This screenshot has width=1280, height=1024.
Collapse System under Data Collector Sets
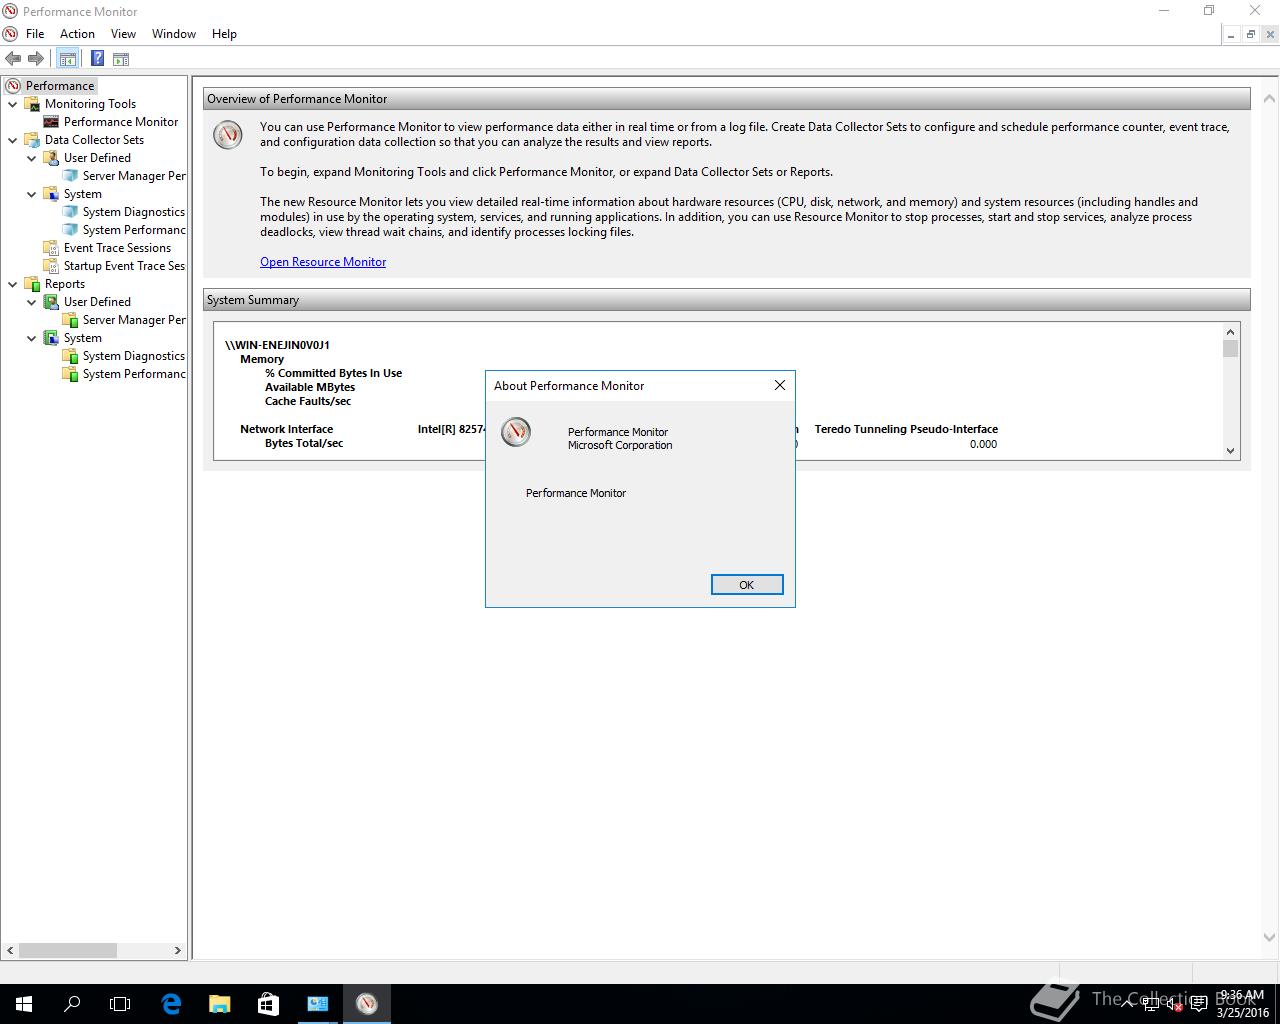click(32, 194)
